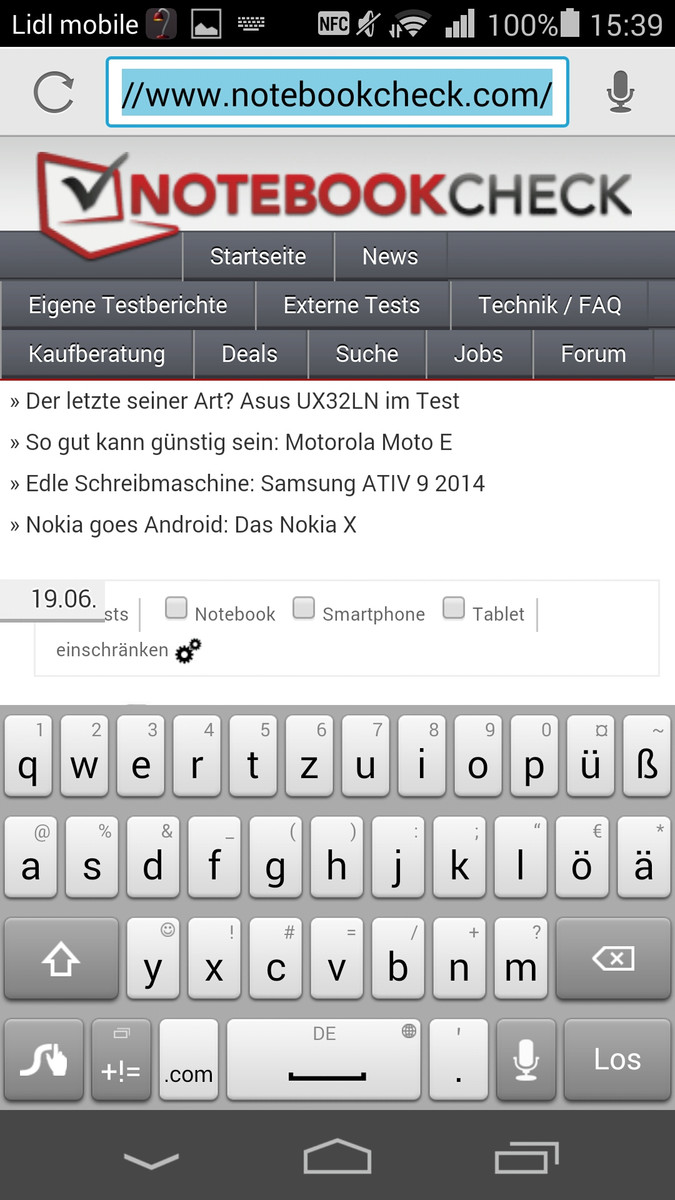
Task: Hide keyboard using the down chevron
Action: pyautogui.click(x=150, y=1160)
